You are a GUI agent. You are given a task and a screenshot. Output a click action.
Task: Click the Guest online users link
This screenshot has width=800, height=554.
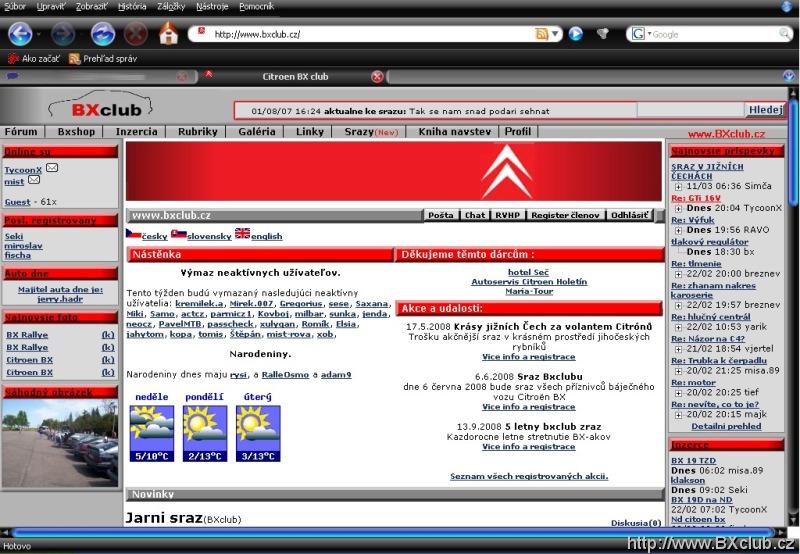tap(17, 202)
